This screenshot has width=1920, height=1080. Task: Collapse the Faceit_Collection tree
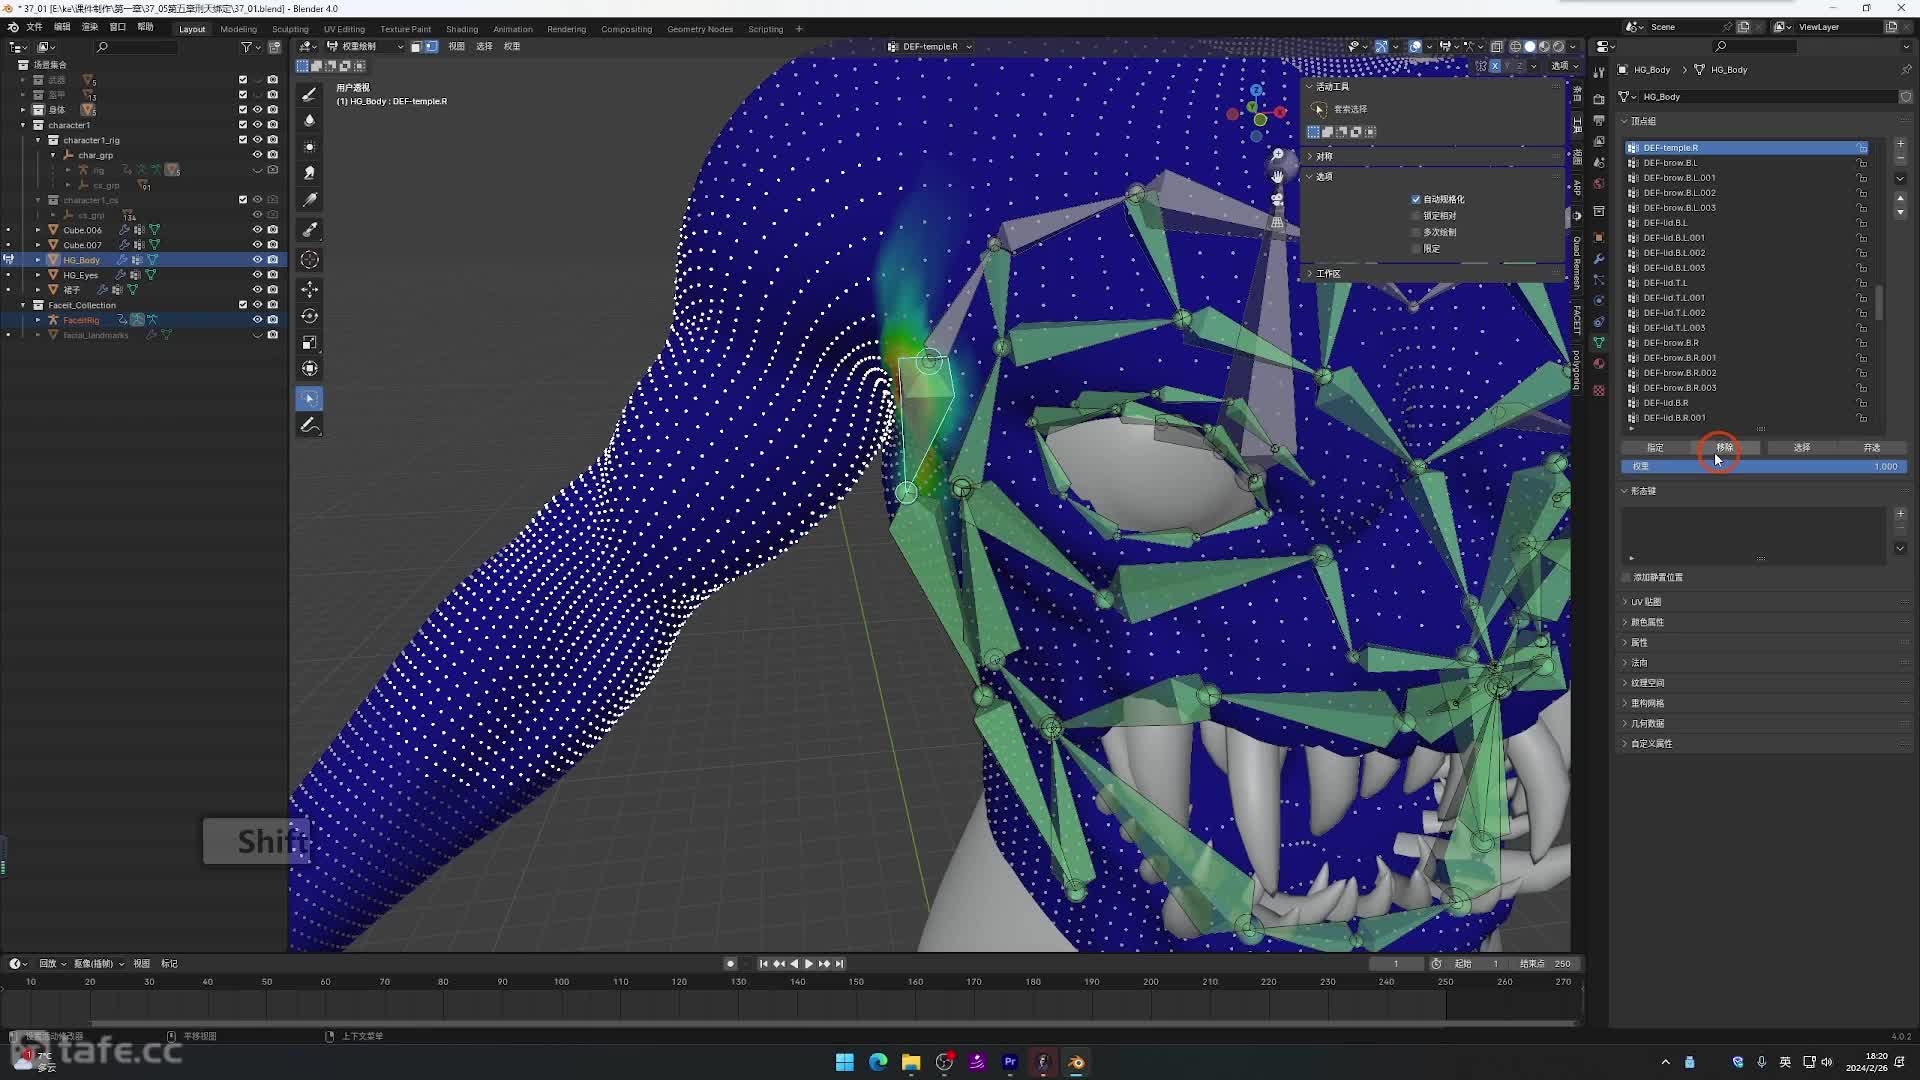point(23,305)
